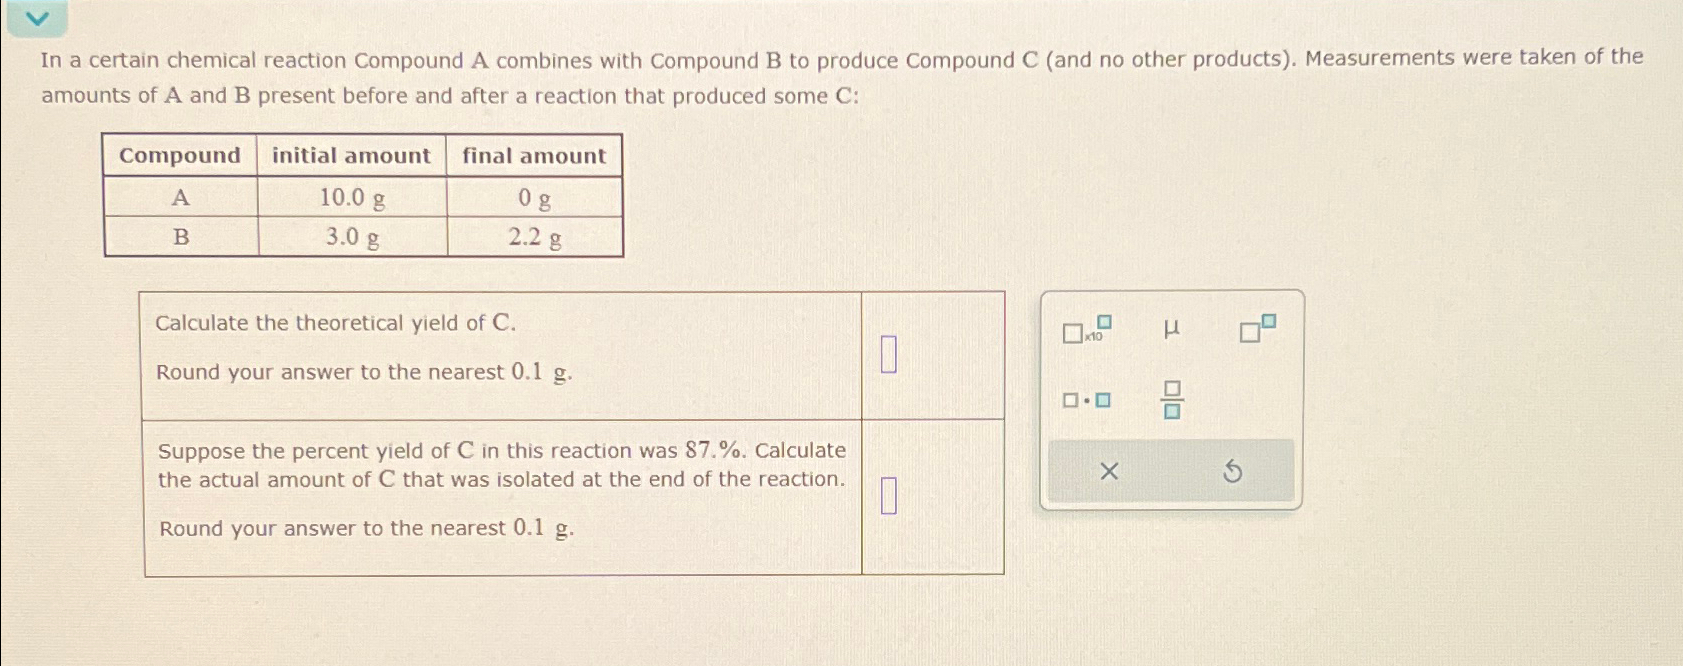Screen dimensions: 1683x666
Task: Collapse the problem using the top-left chevron
Action: click(x=39, y=17)
